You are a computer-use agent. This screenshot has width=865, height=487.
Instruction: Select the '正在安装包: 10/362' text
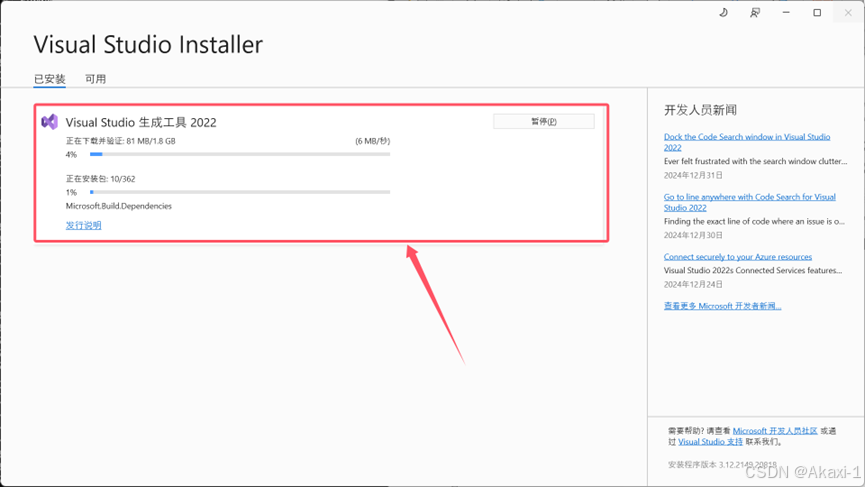click(100, 179)
